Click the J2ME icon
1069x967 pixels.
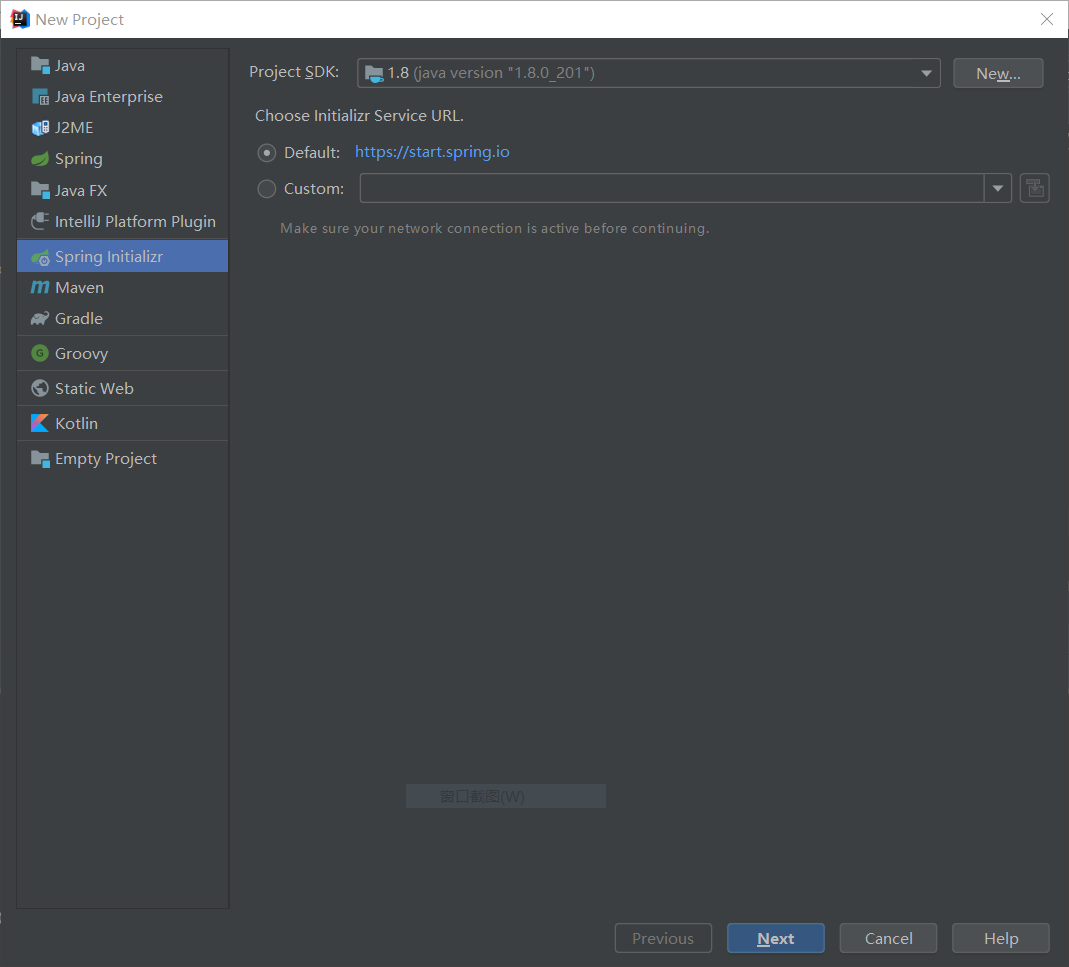40,128
